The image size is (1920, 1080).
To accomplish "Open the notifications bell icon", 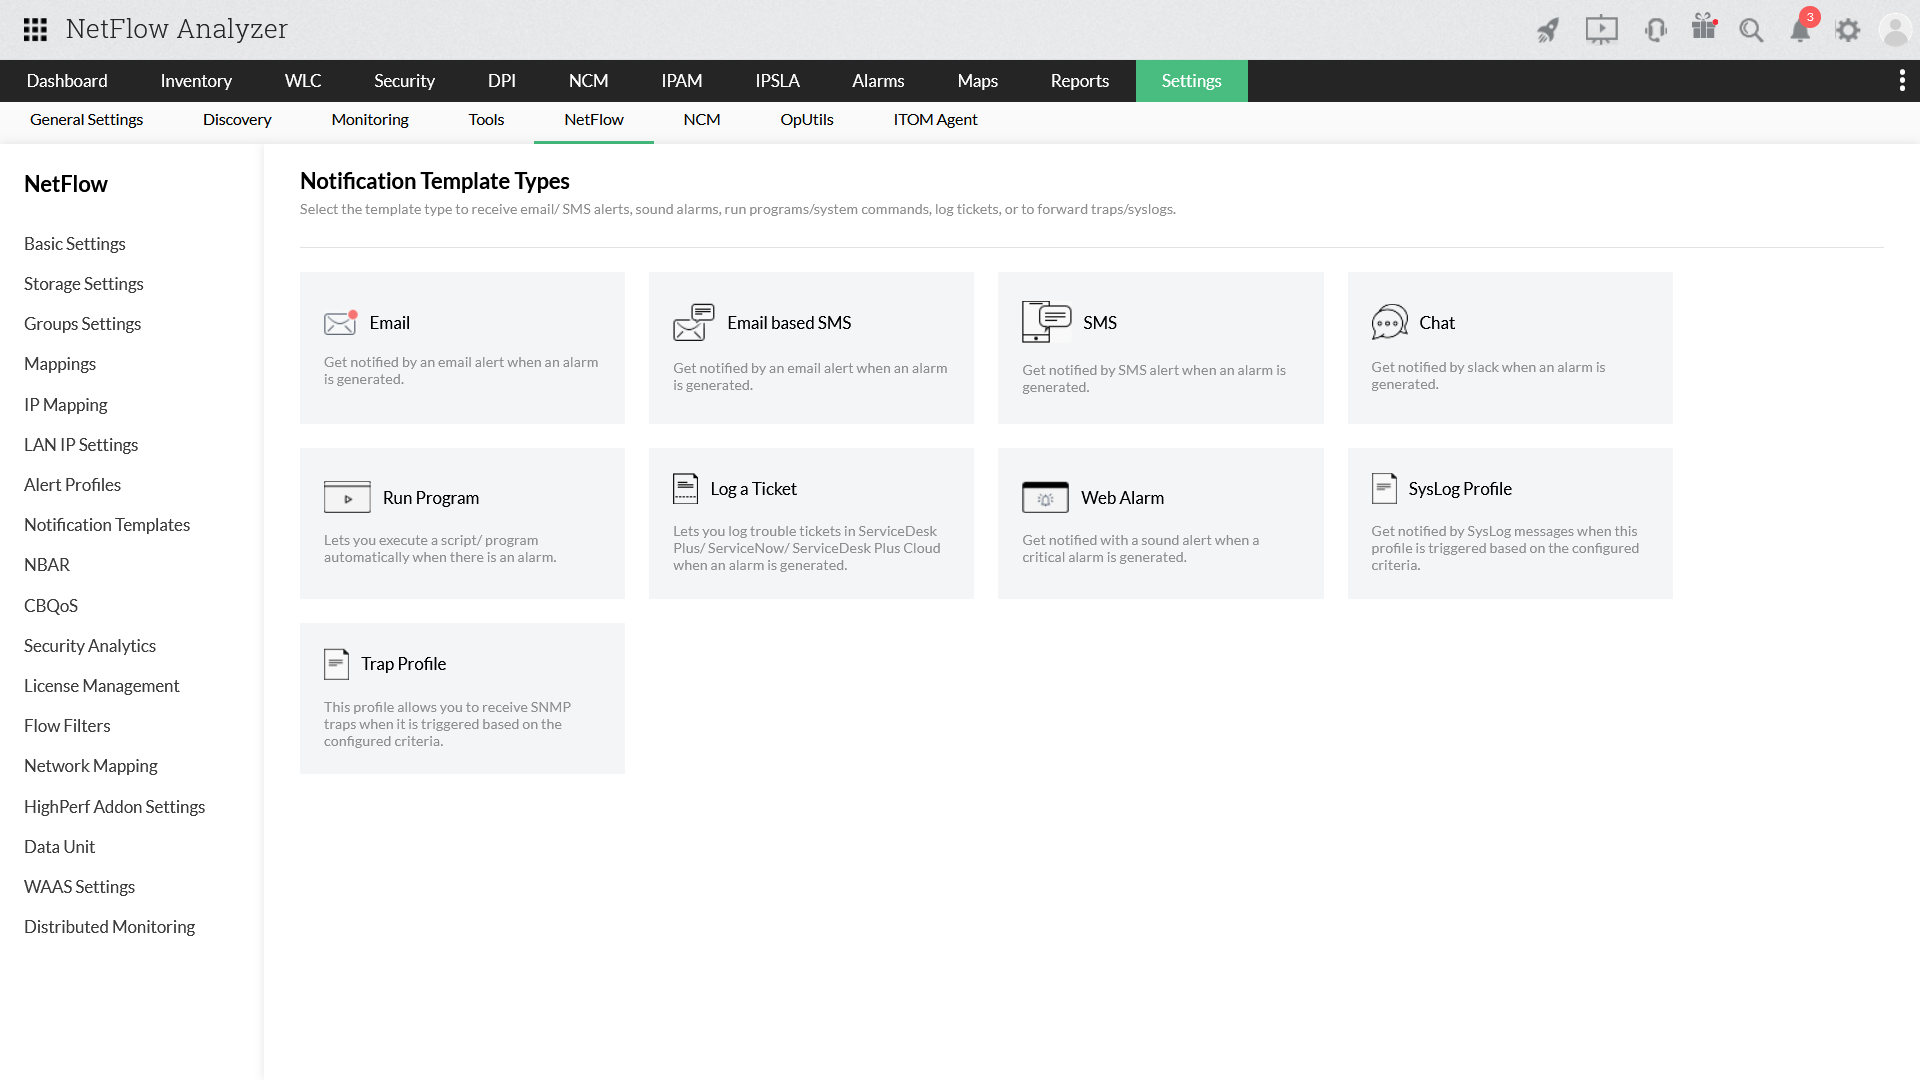I will (1800, 30).
